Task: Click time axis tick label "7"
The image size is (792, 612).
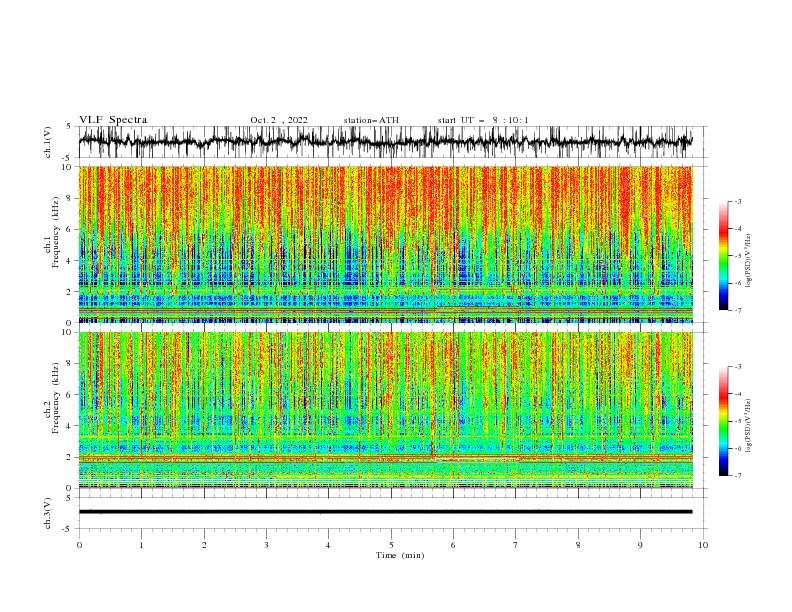Action: pyautogui.click(x=516, y=545)
